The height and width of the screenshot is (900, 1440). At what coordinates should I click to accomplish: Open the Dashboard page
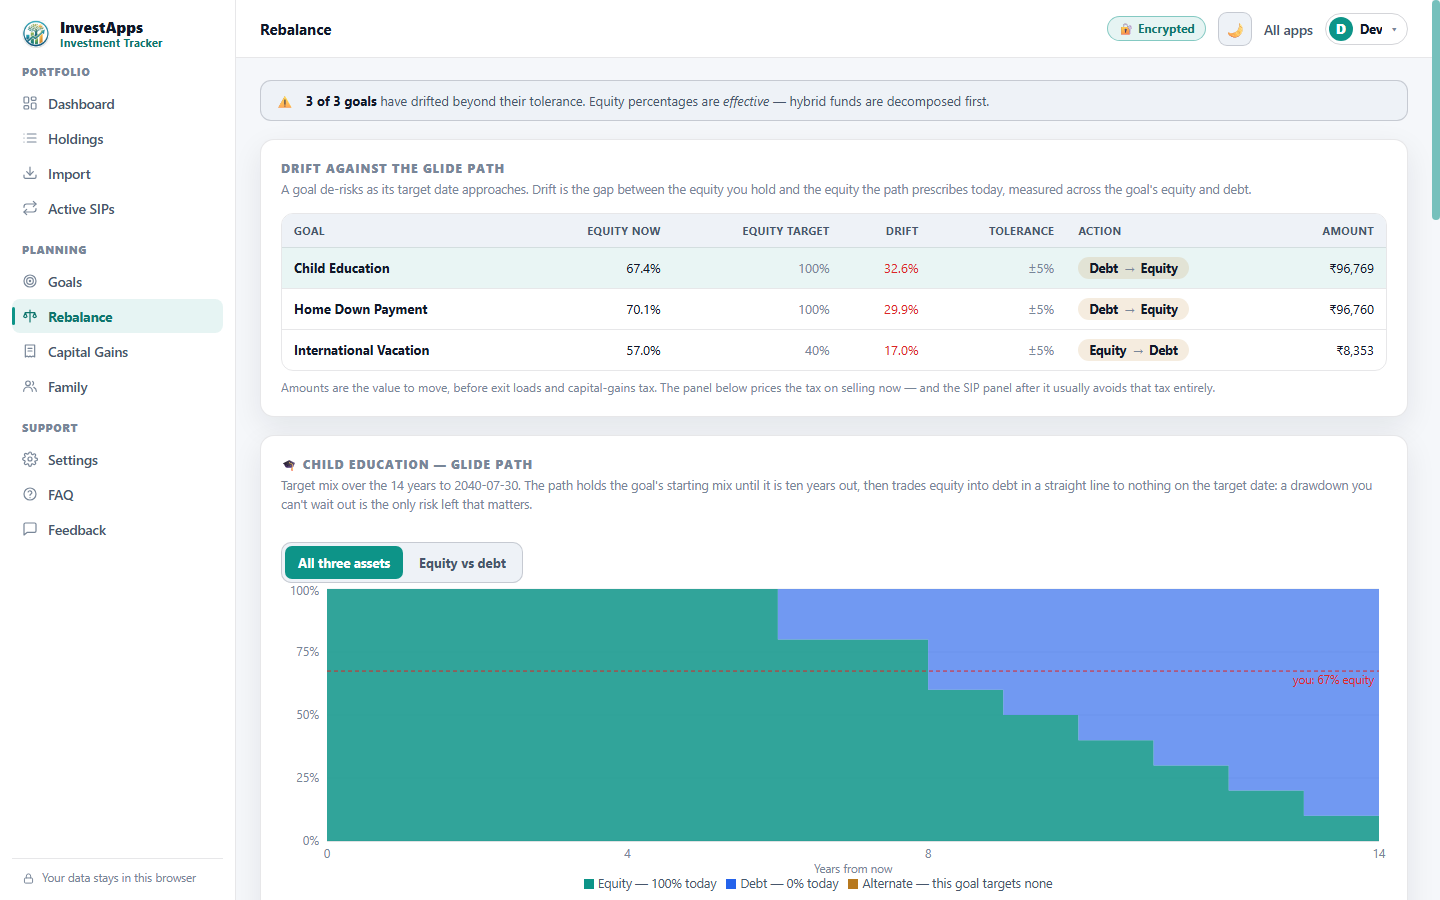pyautogui.click(x=117, y=103)
